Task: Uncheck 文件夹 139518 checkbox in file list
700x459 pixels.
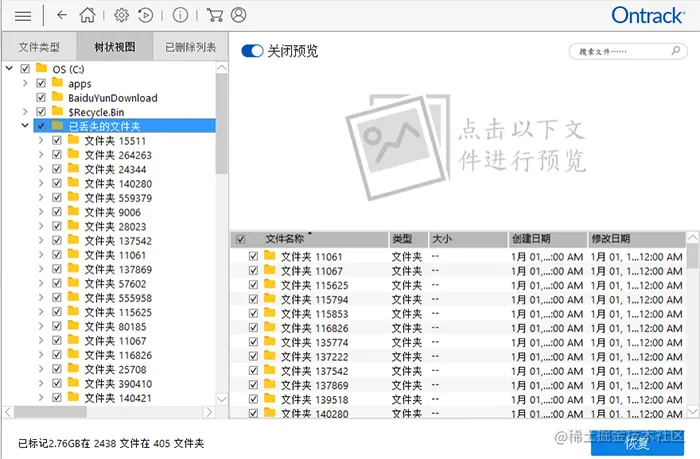Action: pos(253,399)
